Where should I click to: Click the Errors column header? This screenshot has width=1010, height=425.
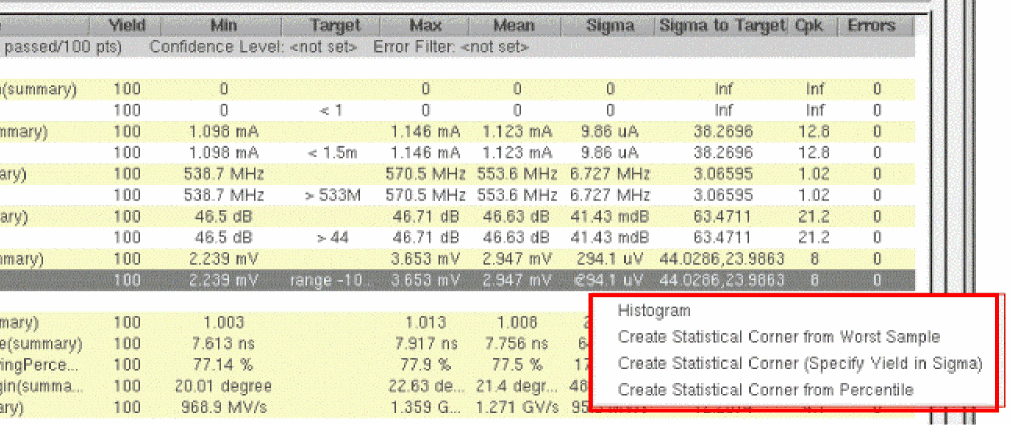[x=871, y=26]
